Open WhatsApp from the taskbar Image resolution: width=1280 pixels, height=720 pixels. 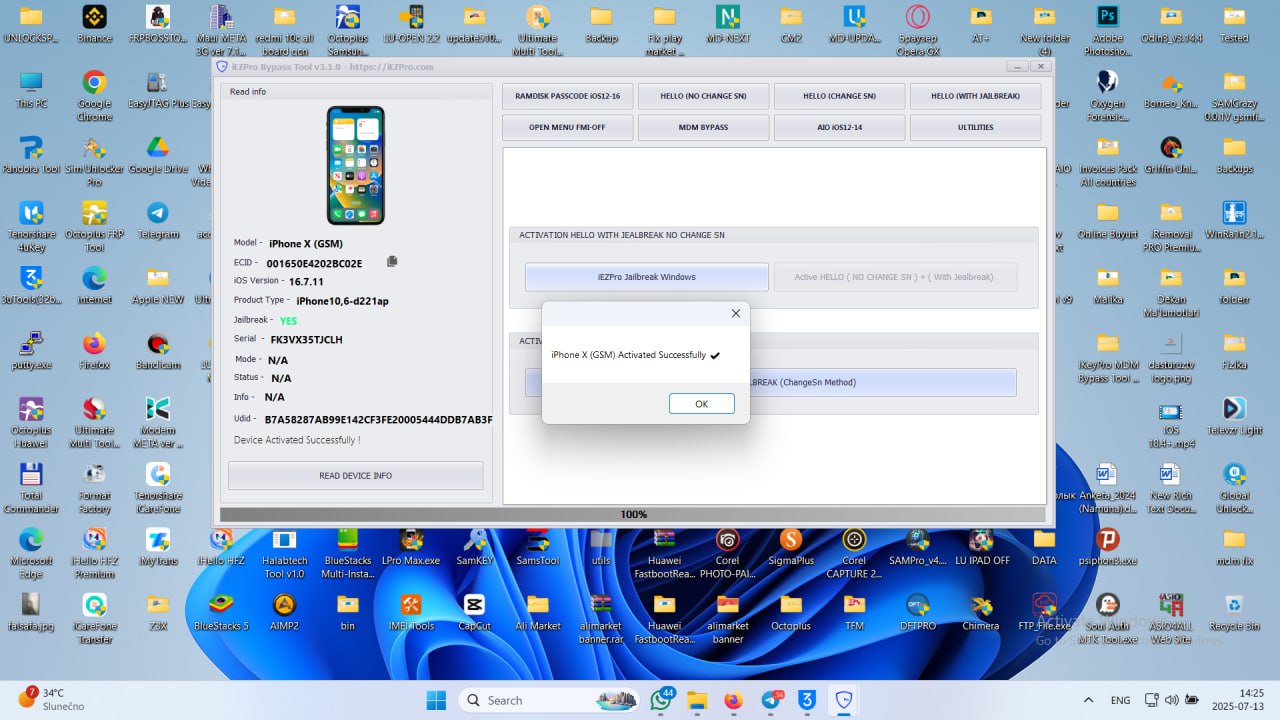point(661,700)
